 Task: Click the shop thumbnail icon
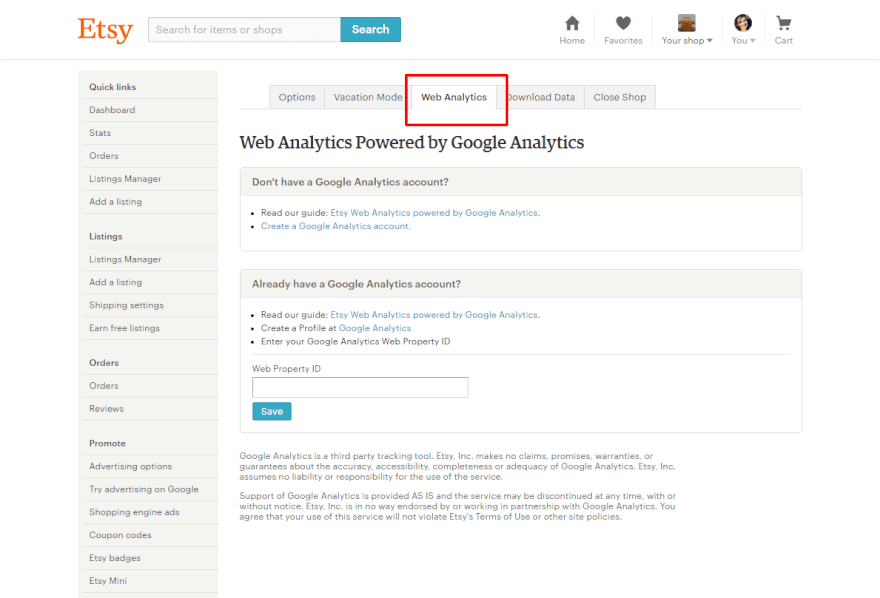tap(687, 23)
